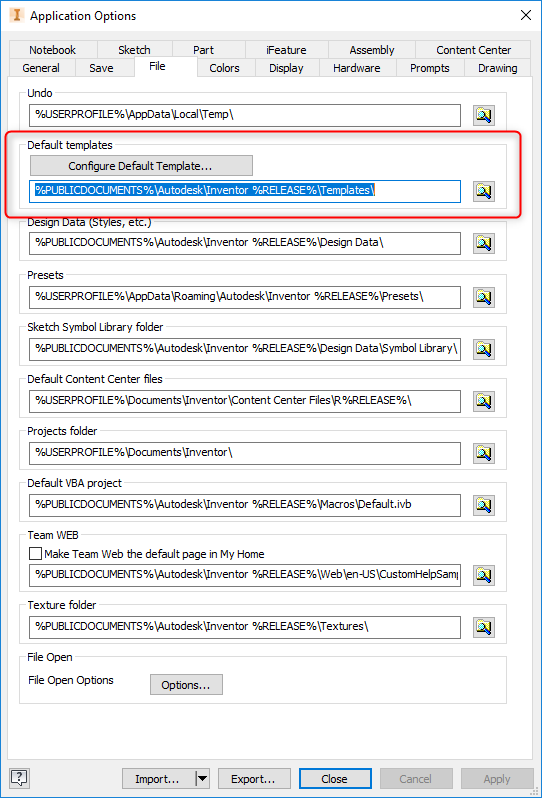Screen dimensions: 542x798
Task: Browse for Default Content Center files folder
Action: (x=483, y=401)
